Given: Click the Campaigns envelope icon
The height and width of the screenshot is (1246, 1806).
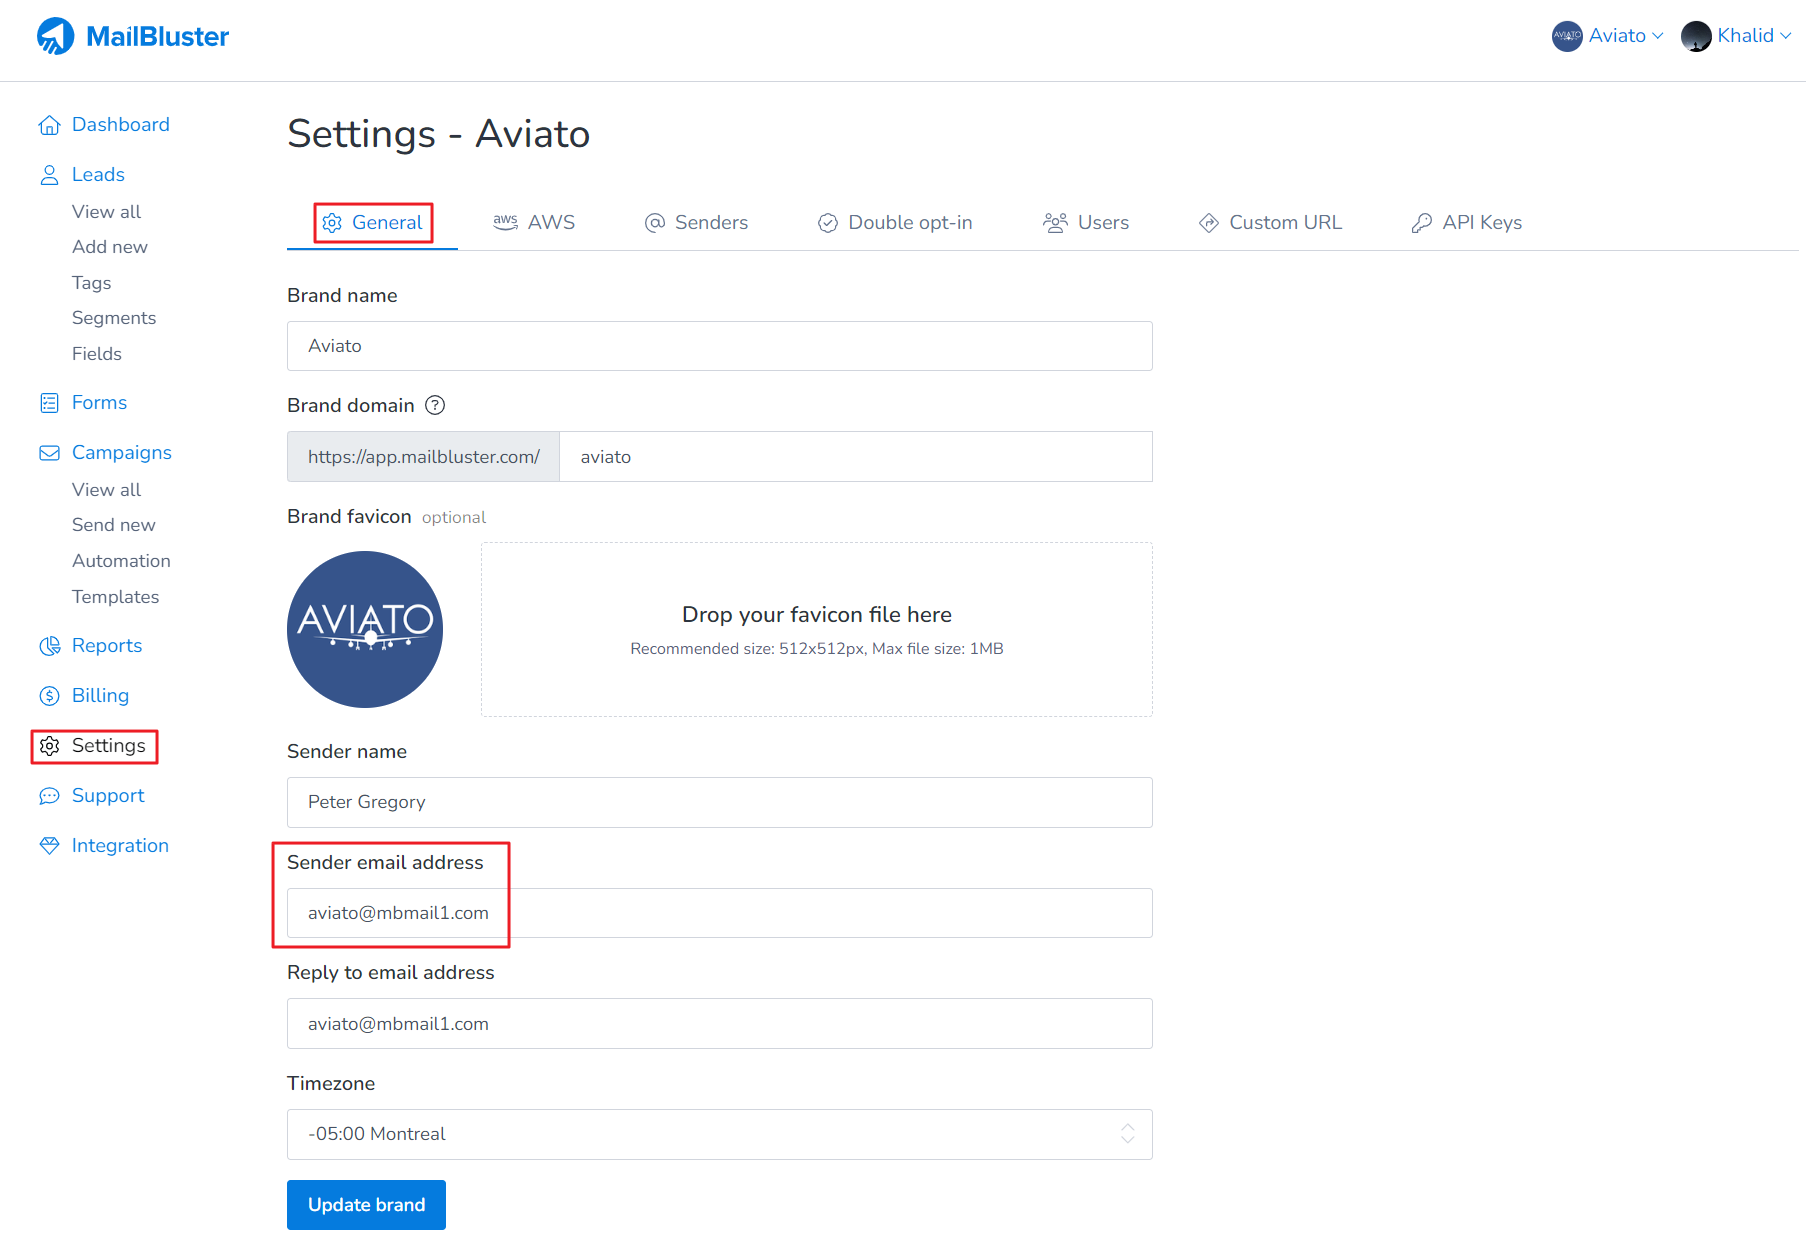Looking at the screenshot, I should [49, 453].
